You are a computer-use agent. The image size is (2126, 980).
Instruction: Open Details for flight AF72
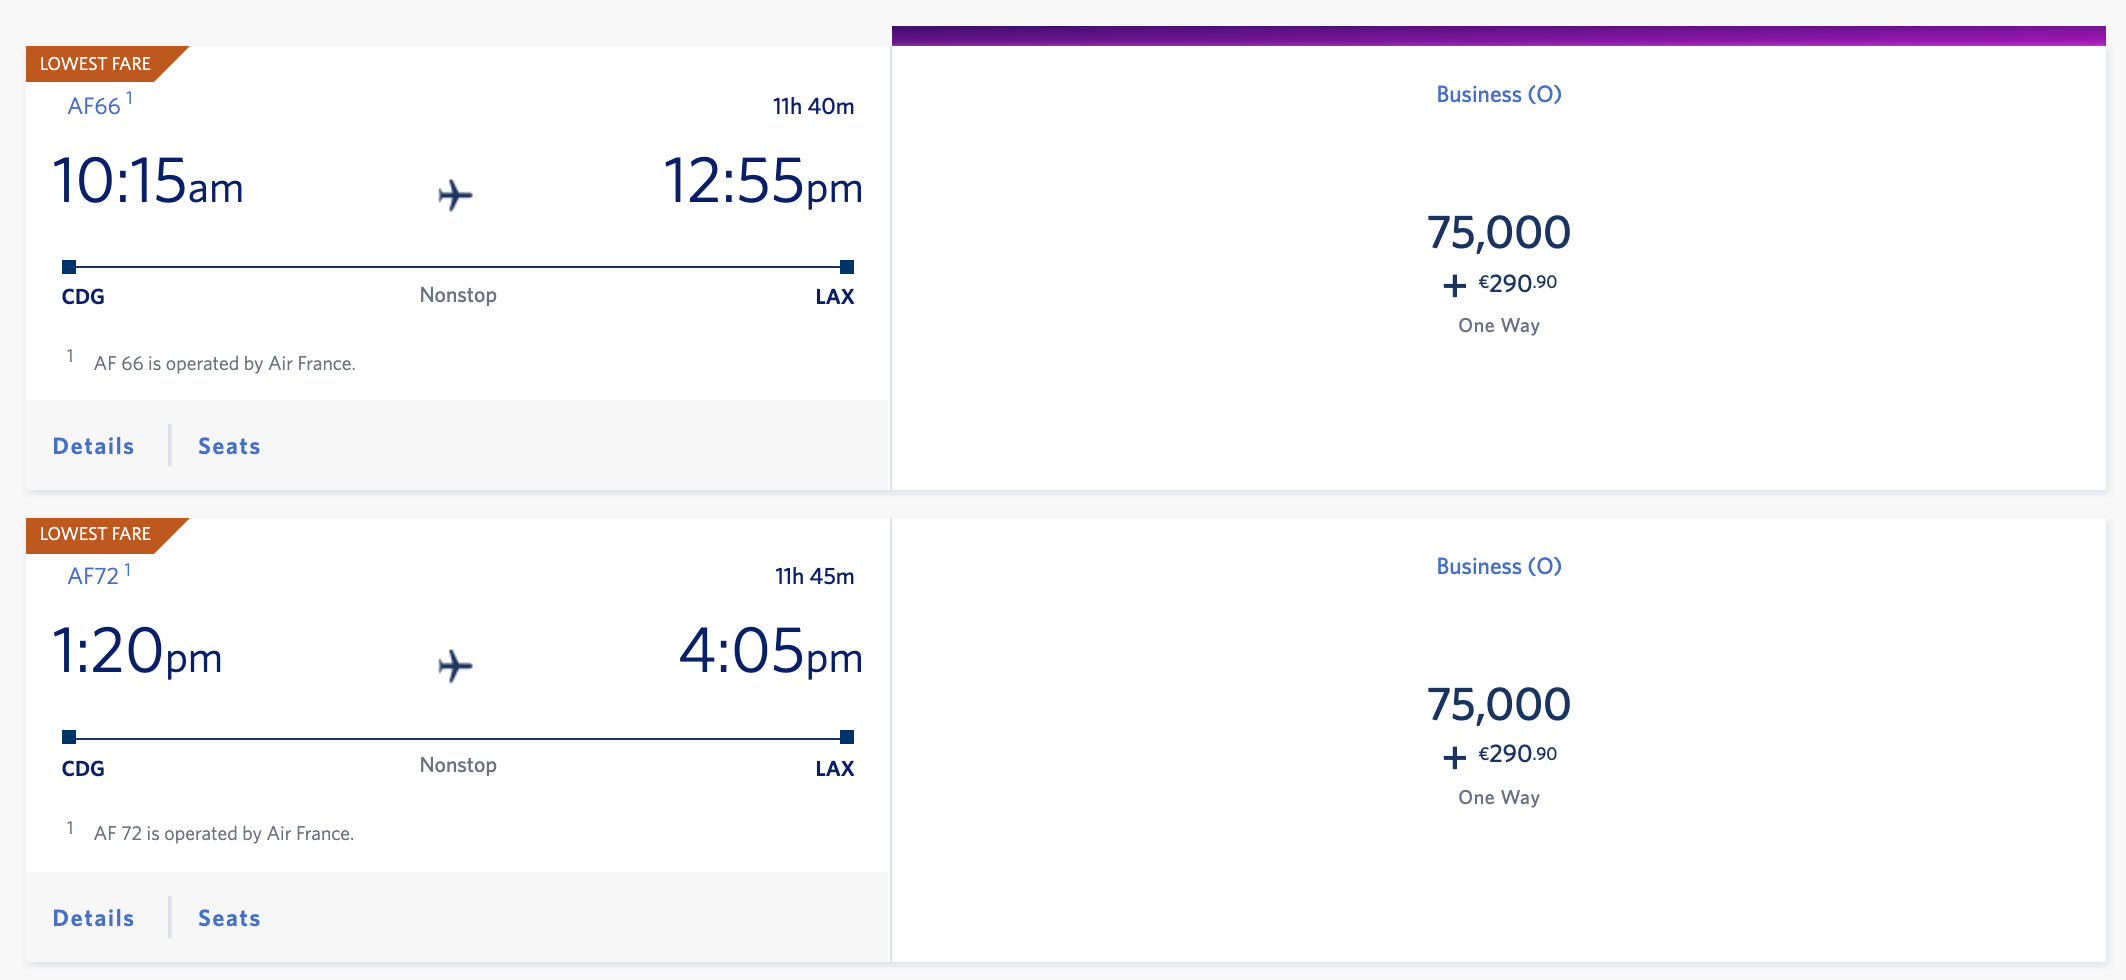point(93,918)
